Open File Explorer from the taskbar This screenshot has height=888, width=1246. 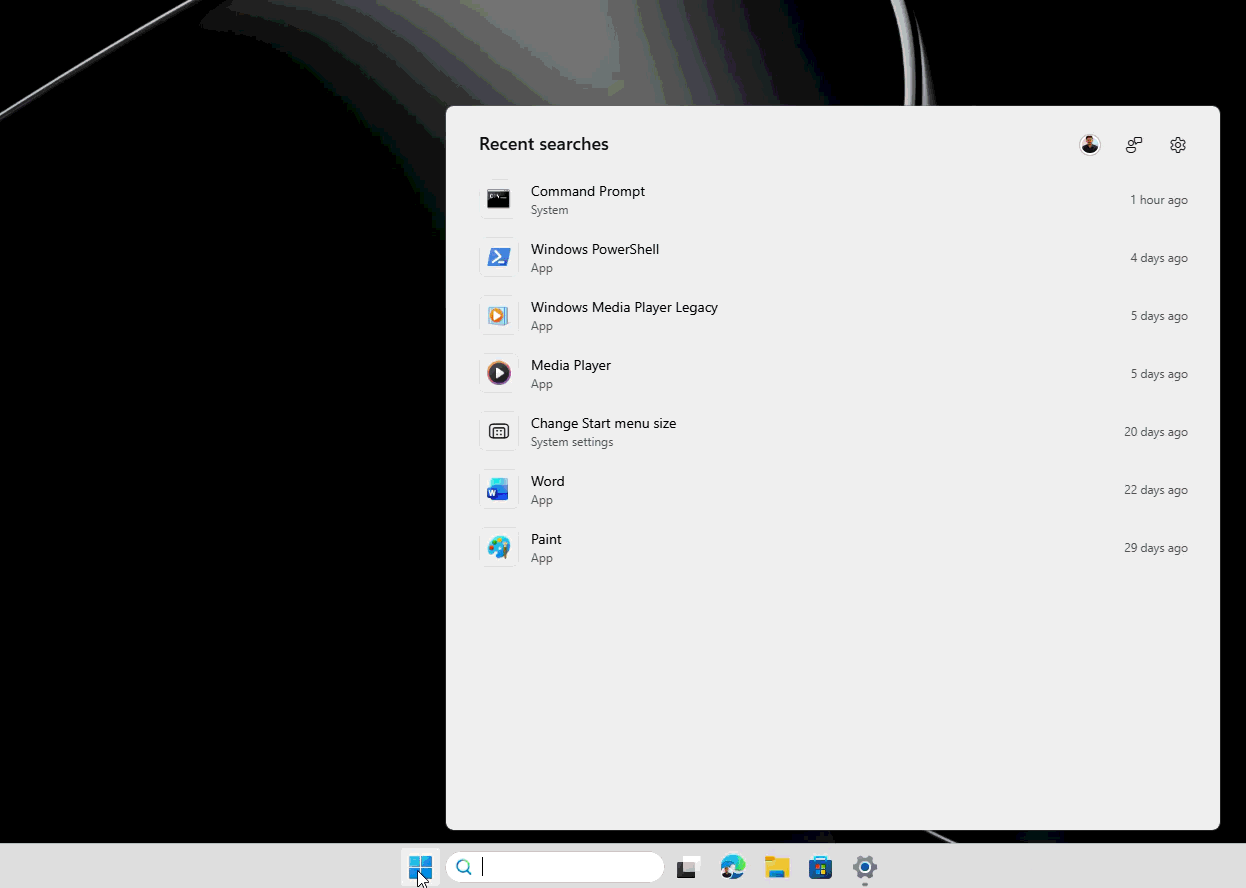point(777,867)
